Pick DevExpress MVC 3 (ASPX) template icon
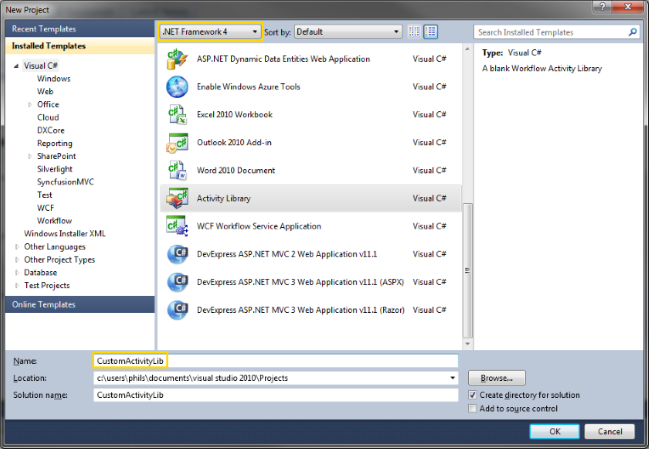Image resolution: width=649 pixels, height=449 pixels. click(x=177, y=282)
